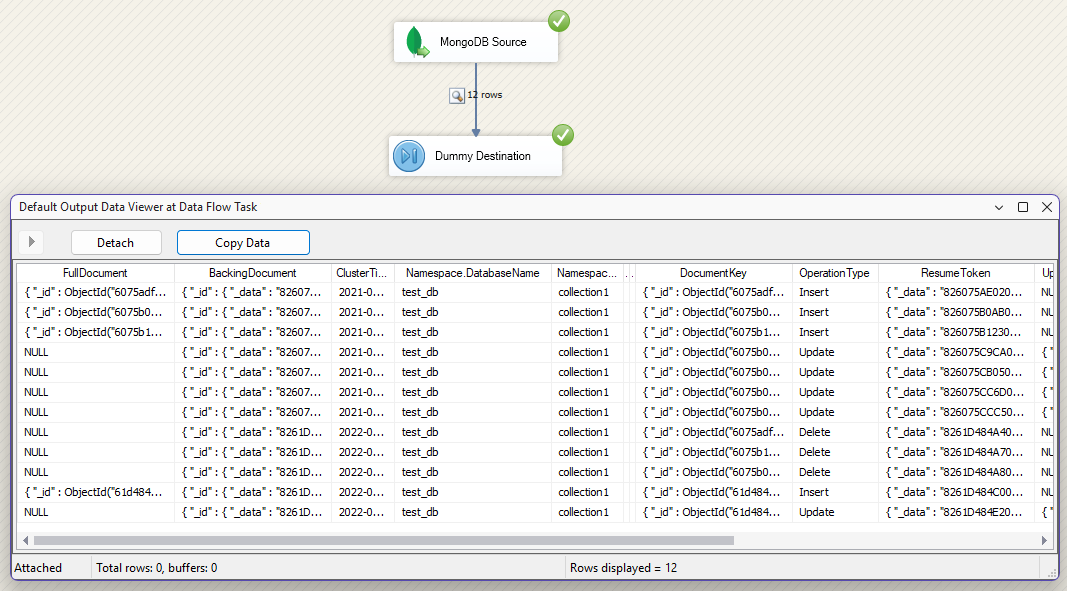Click the 'Attached' status bar entry

tap(38, 568)
